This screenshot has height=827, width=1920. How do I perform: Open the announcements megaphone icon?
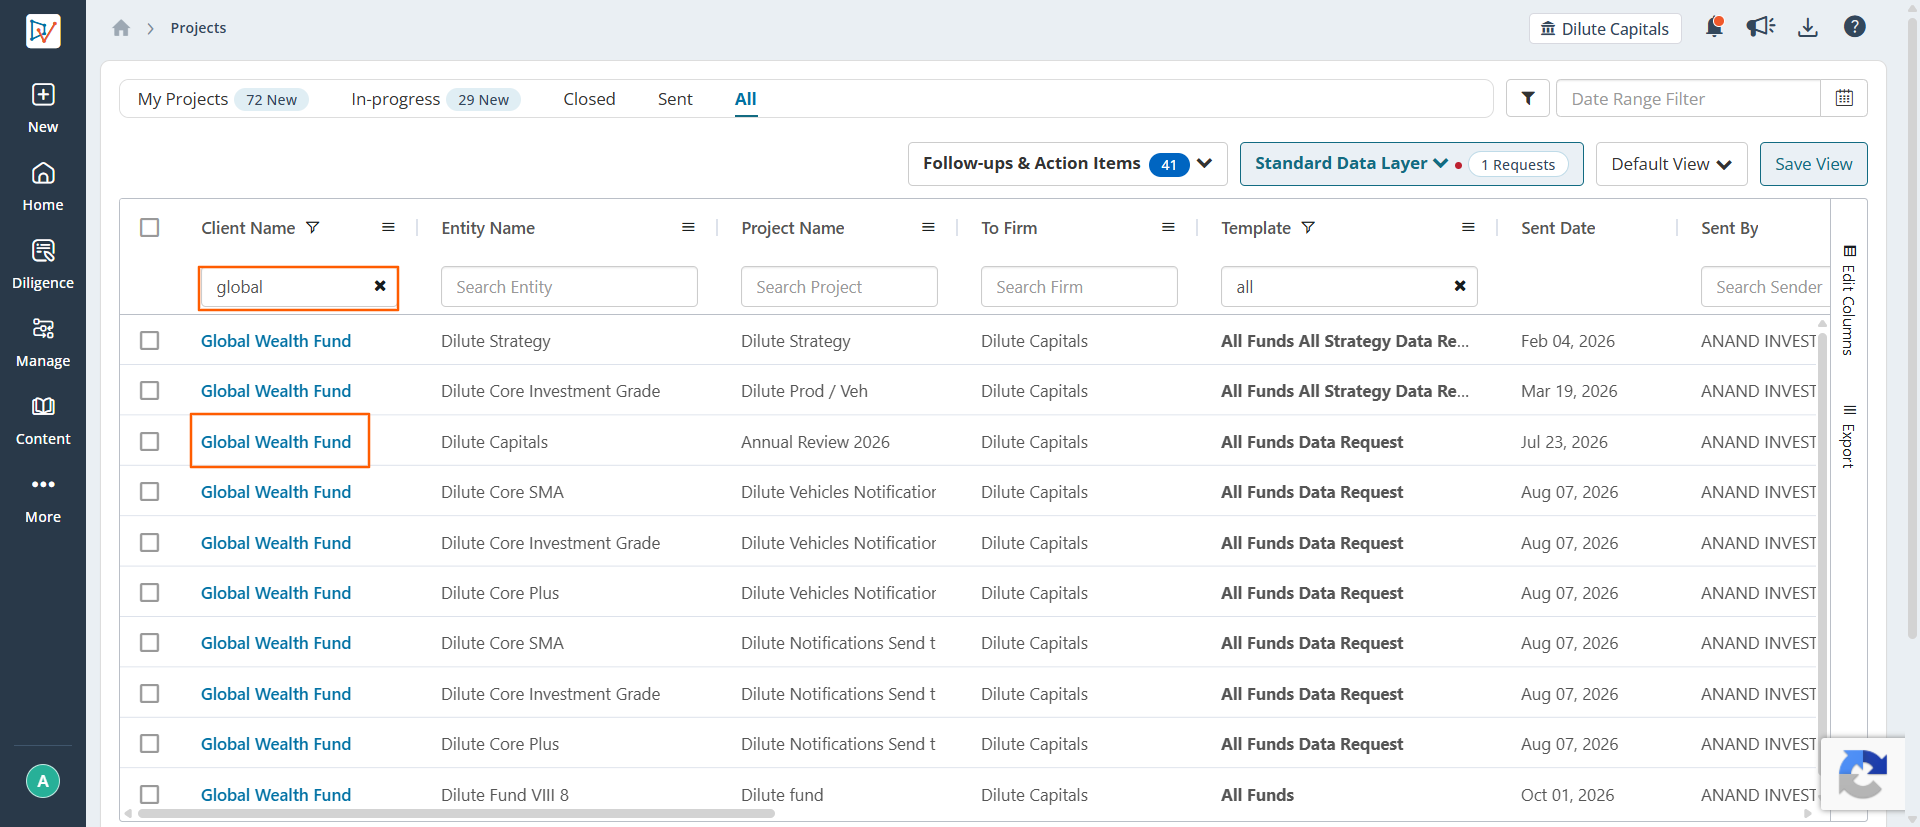(1761, 27)
